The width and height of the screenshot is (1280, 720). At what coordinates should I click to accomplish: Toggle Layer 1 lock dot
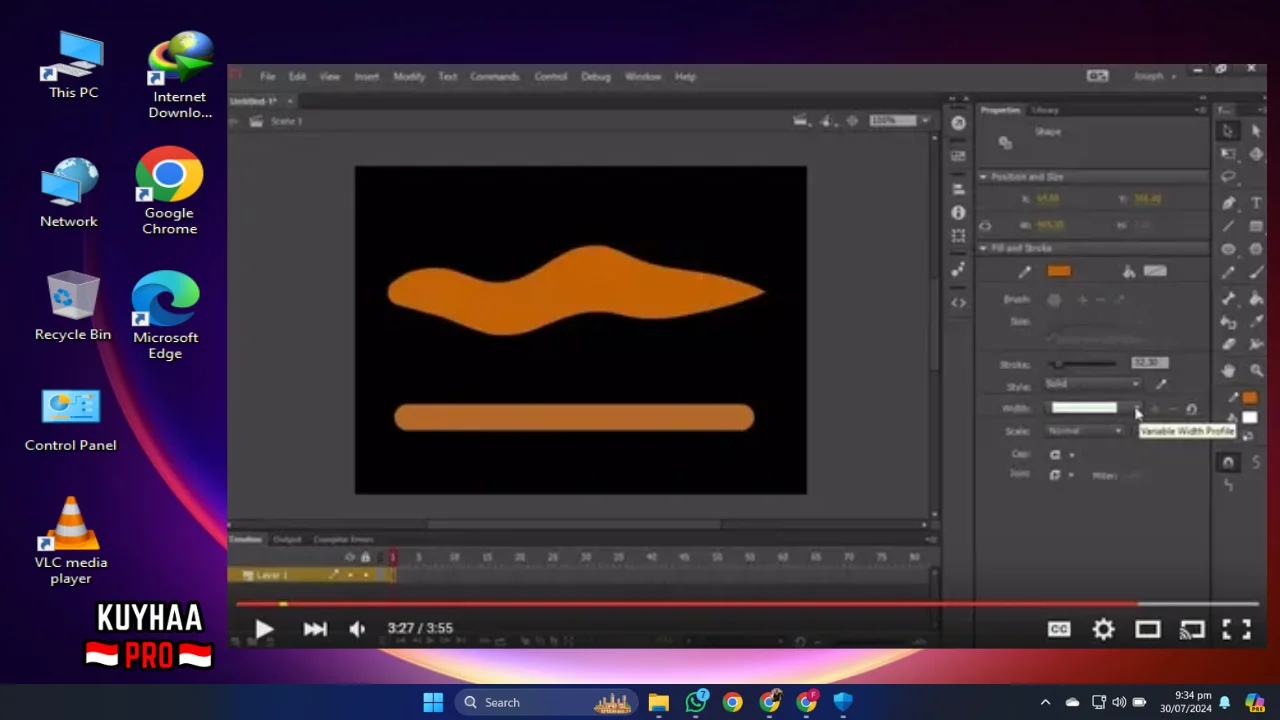click(x=366, y=575)
